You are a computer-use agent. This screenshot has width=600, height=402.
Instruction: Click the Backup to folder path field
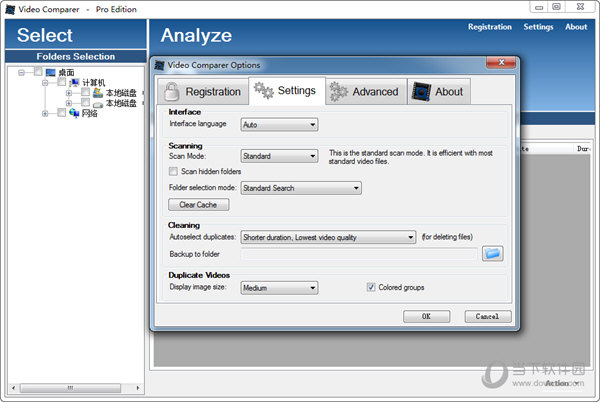click(x=359, y=254)
